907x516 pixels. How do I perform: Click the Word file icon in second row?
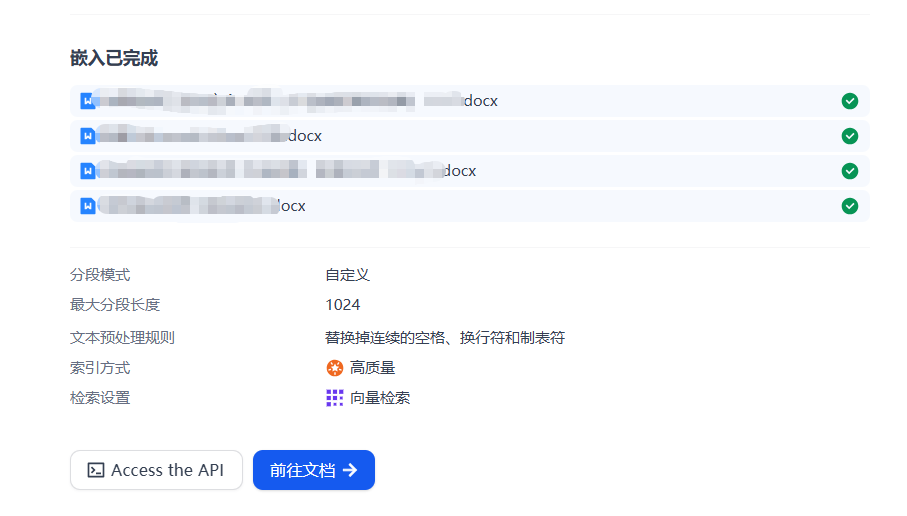point(88,136)
